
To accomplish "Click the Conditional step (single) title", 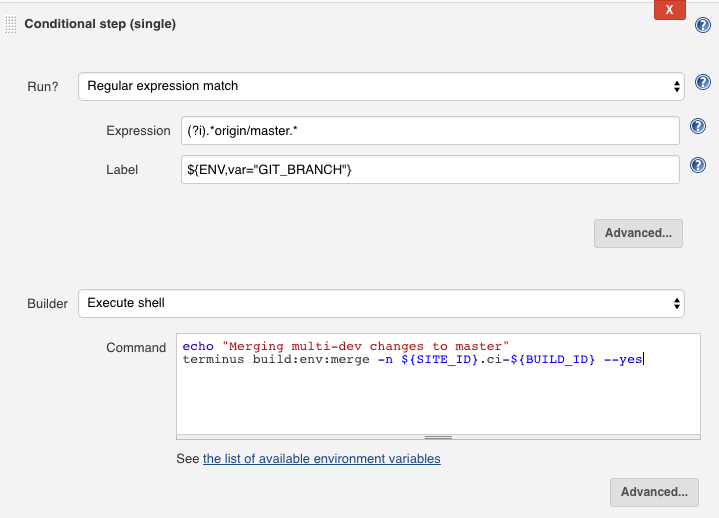I will point(100,24).
